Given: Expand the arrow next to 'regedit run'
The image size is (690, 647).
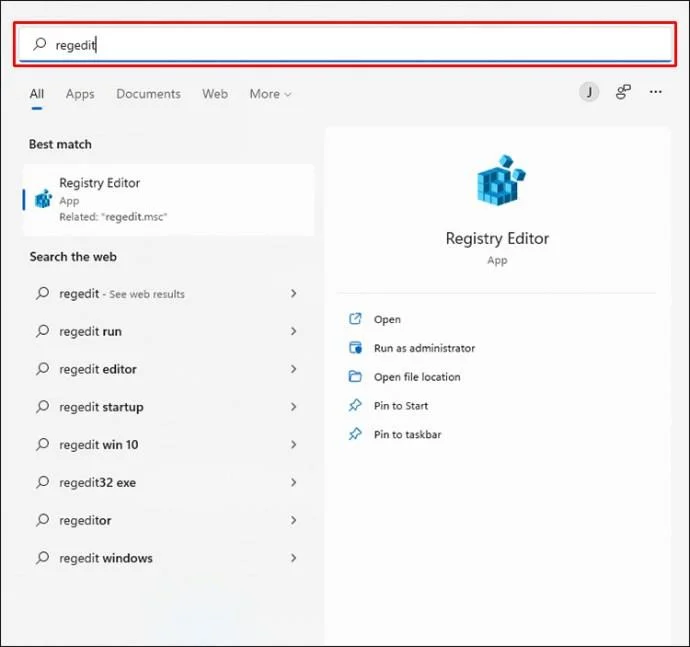Looking at the screenshot, I should click(x=294, y=331).
